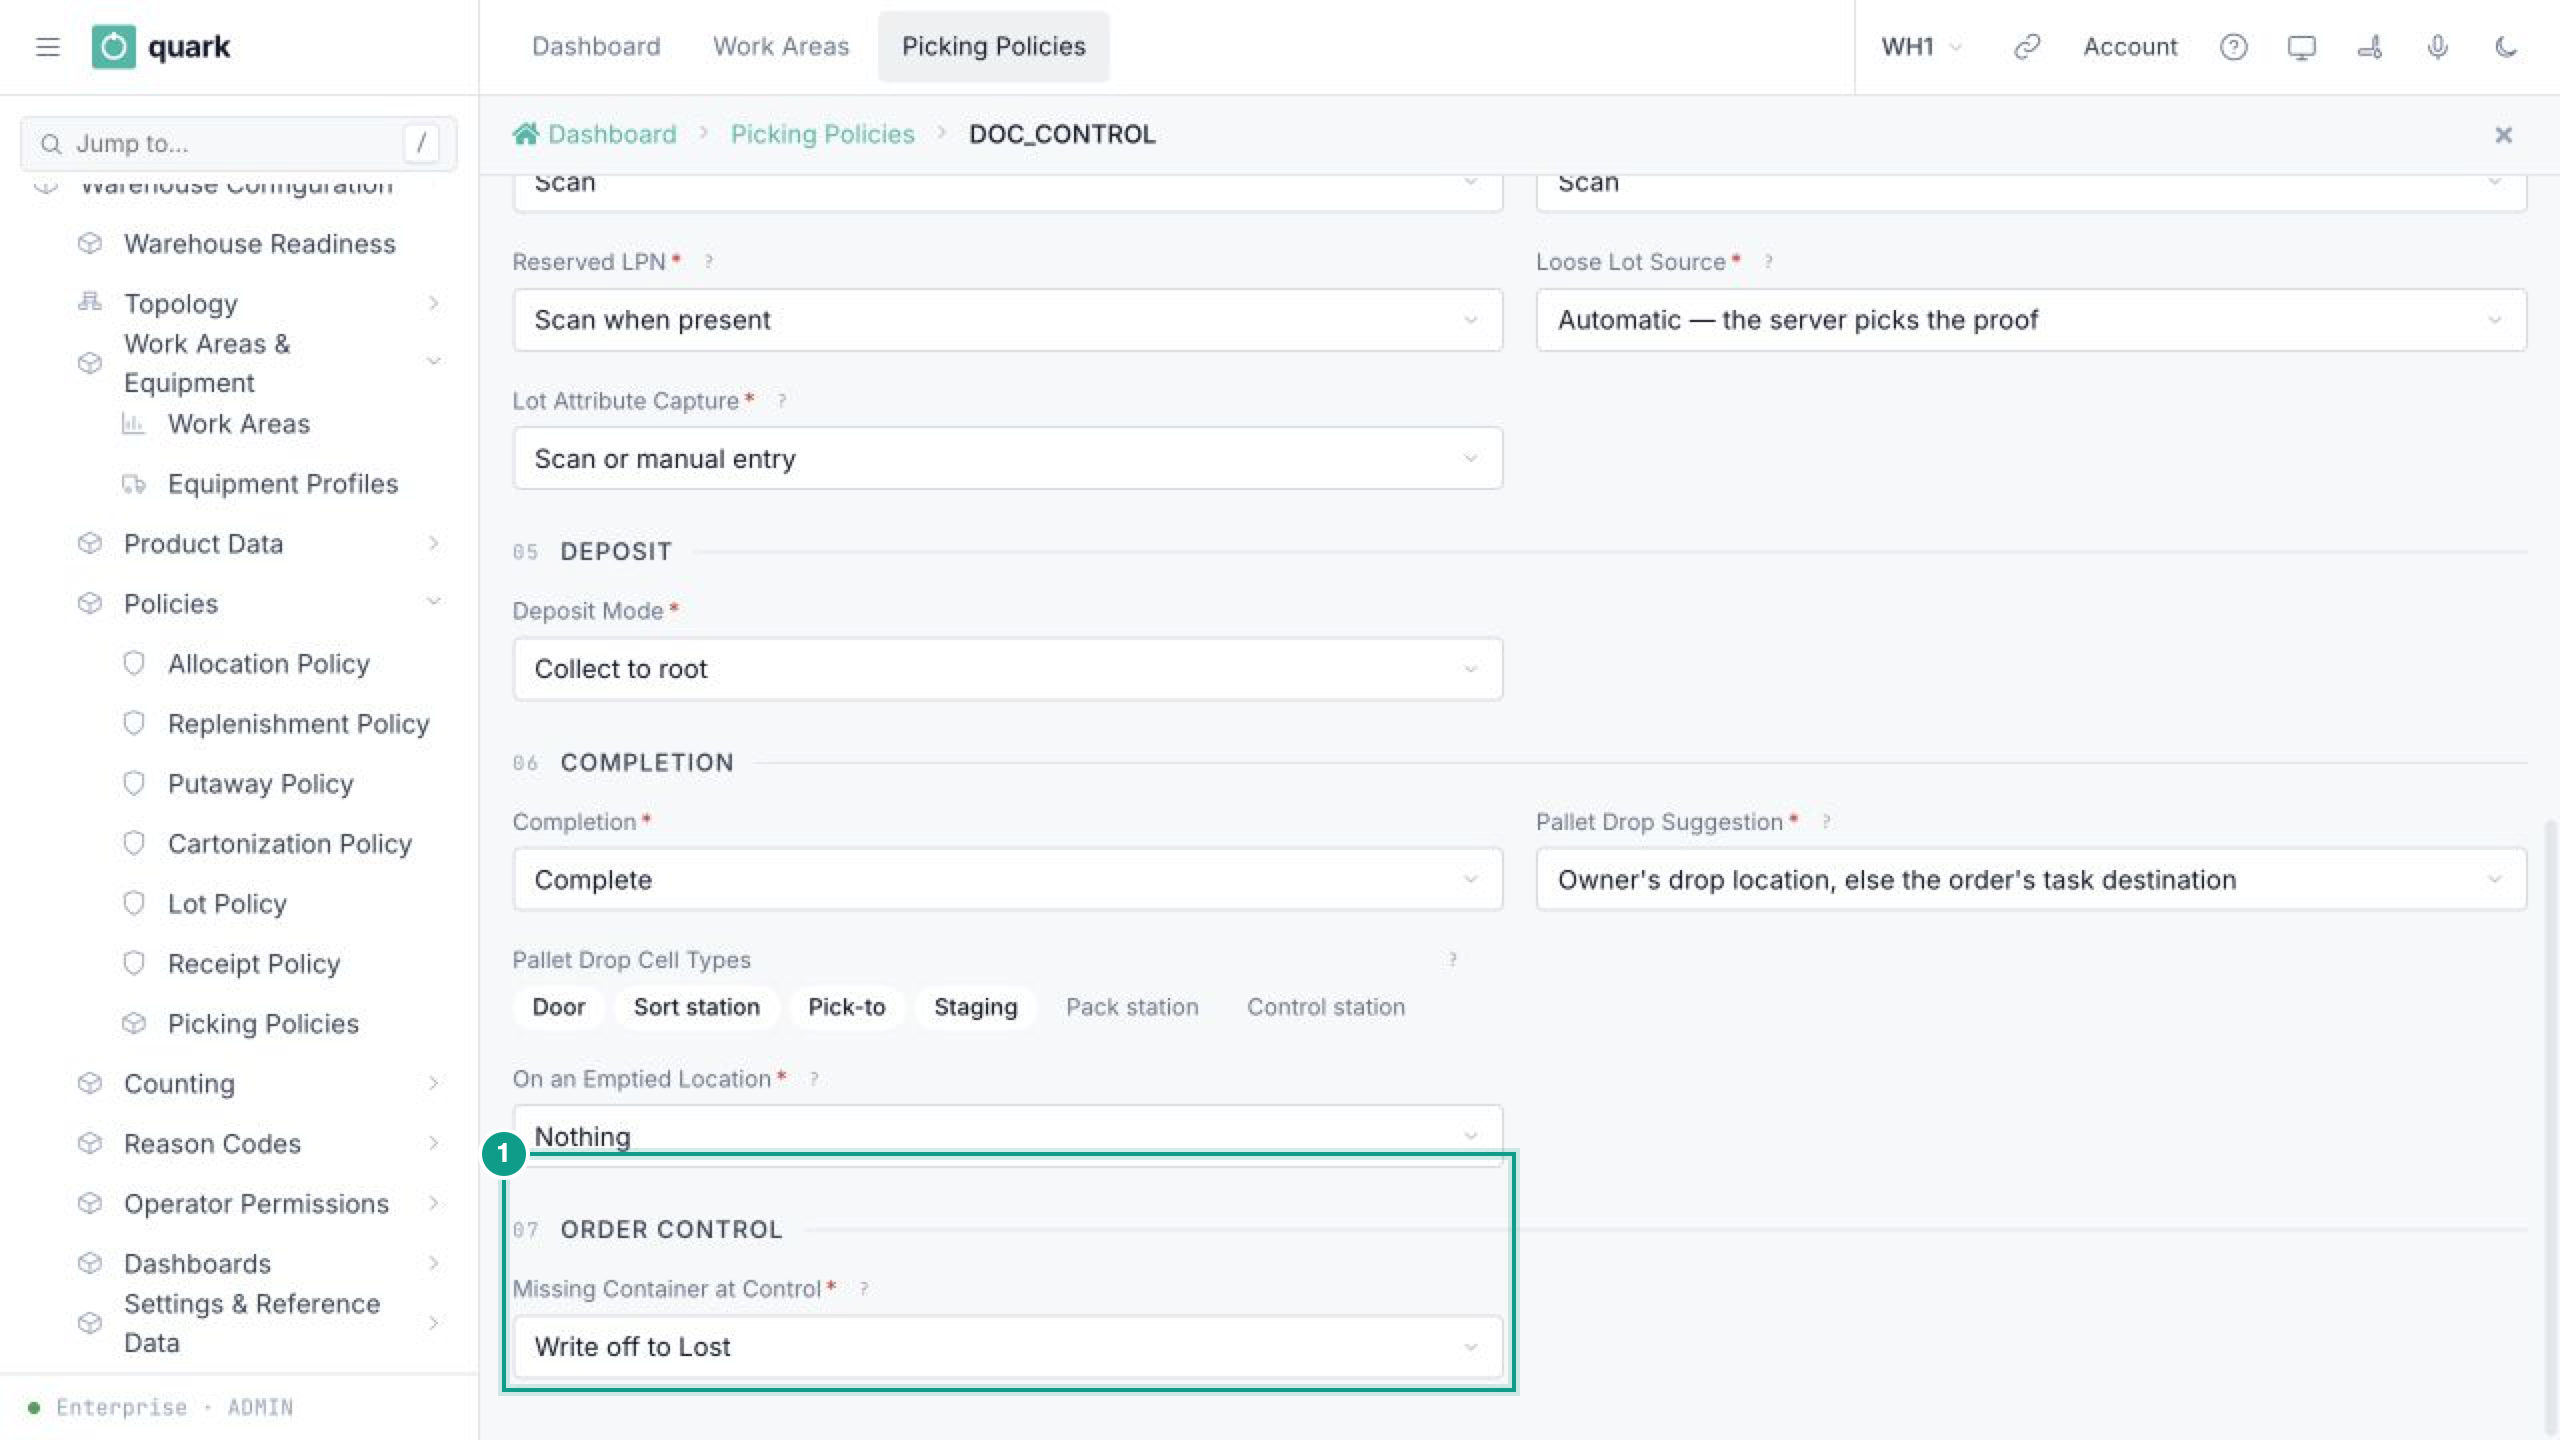Open Warehouse Readiness in sidebar
This screenshot has height=1440, width=2560.
click(259, 244)
